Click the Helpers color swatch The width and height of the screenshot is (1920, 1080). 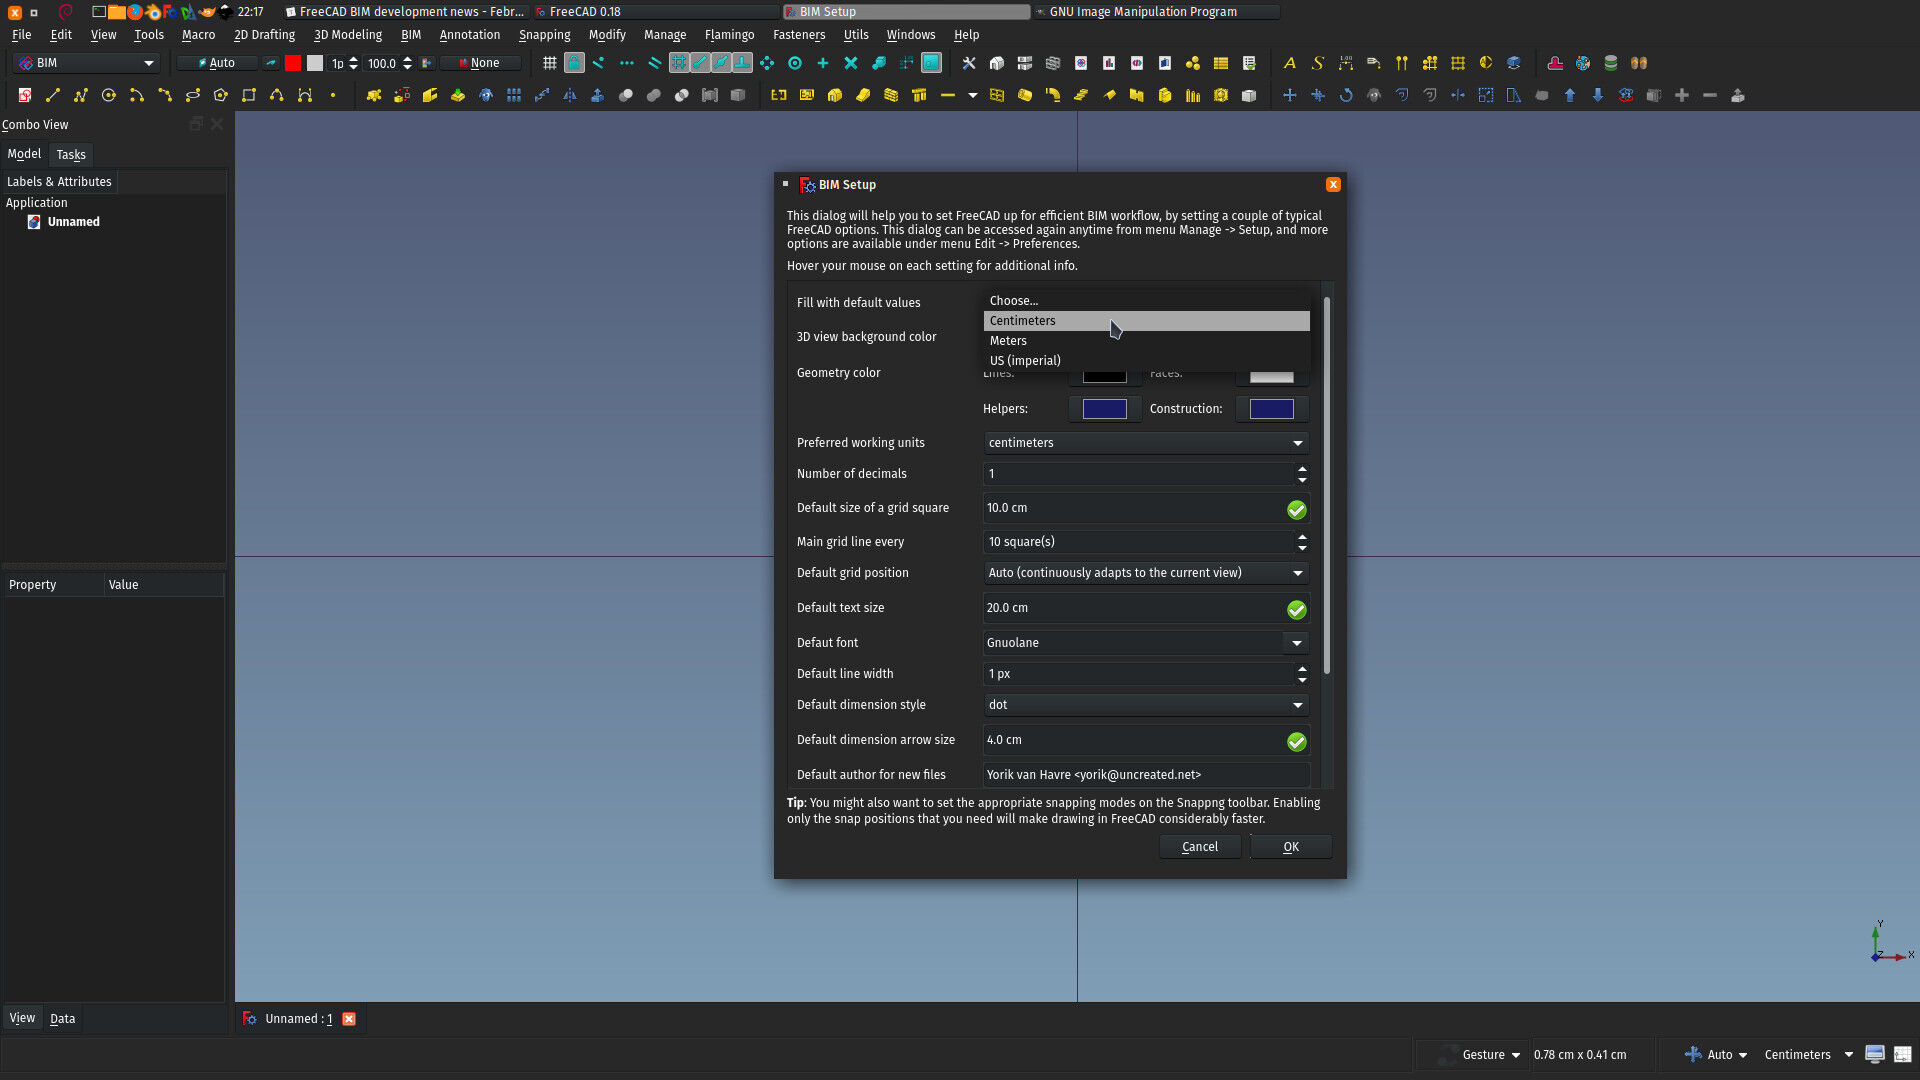pos(1105,409)
